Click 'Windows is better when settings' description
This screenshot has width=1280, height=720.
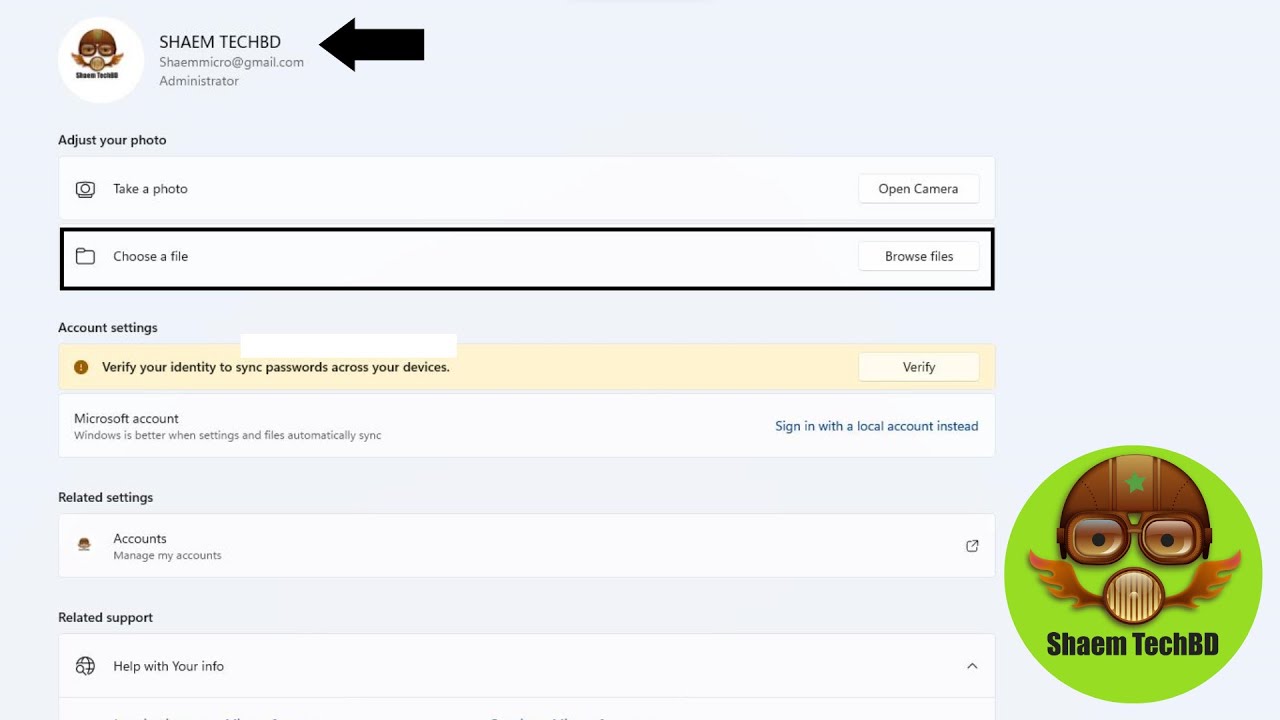click(x=227, y=436)
